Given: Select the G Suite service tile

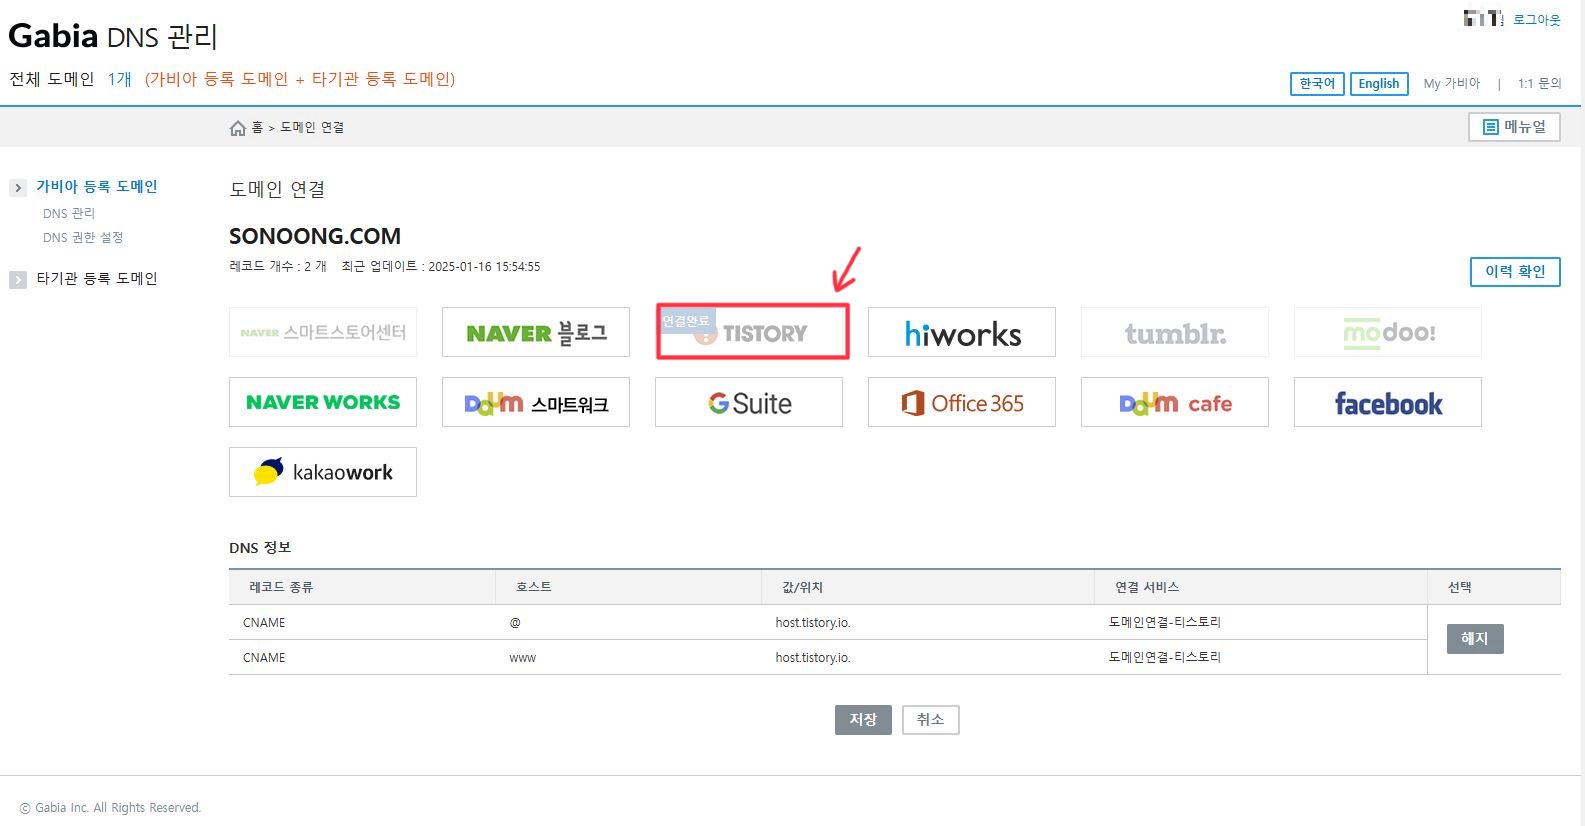Looking at the screenshot, I should 749,402.
